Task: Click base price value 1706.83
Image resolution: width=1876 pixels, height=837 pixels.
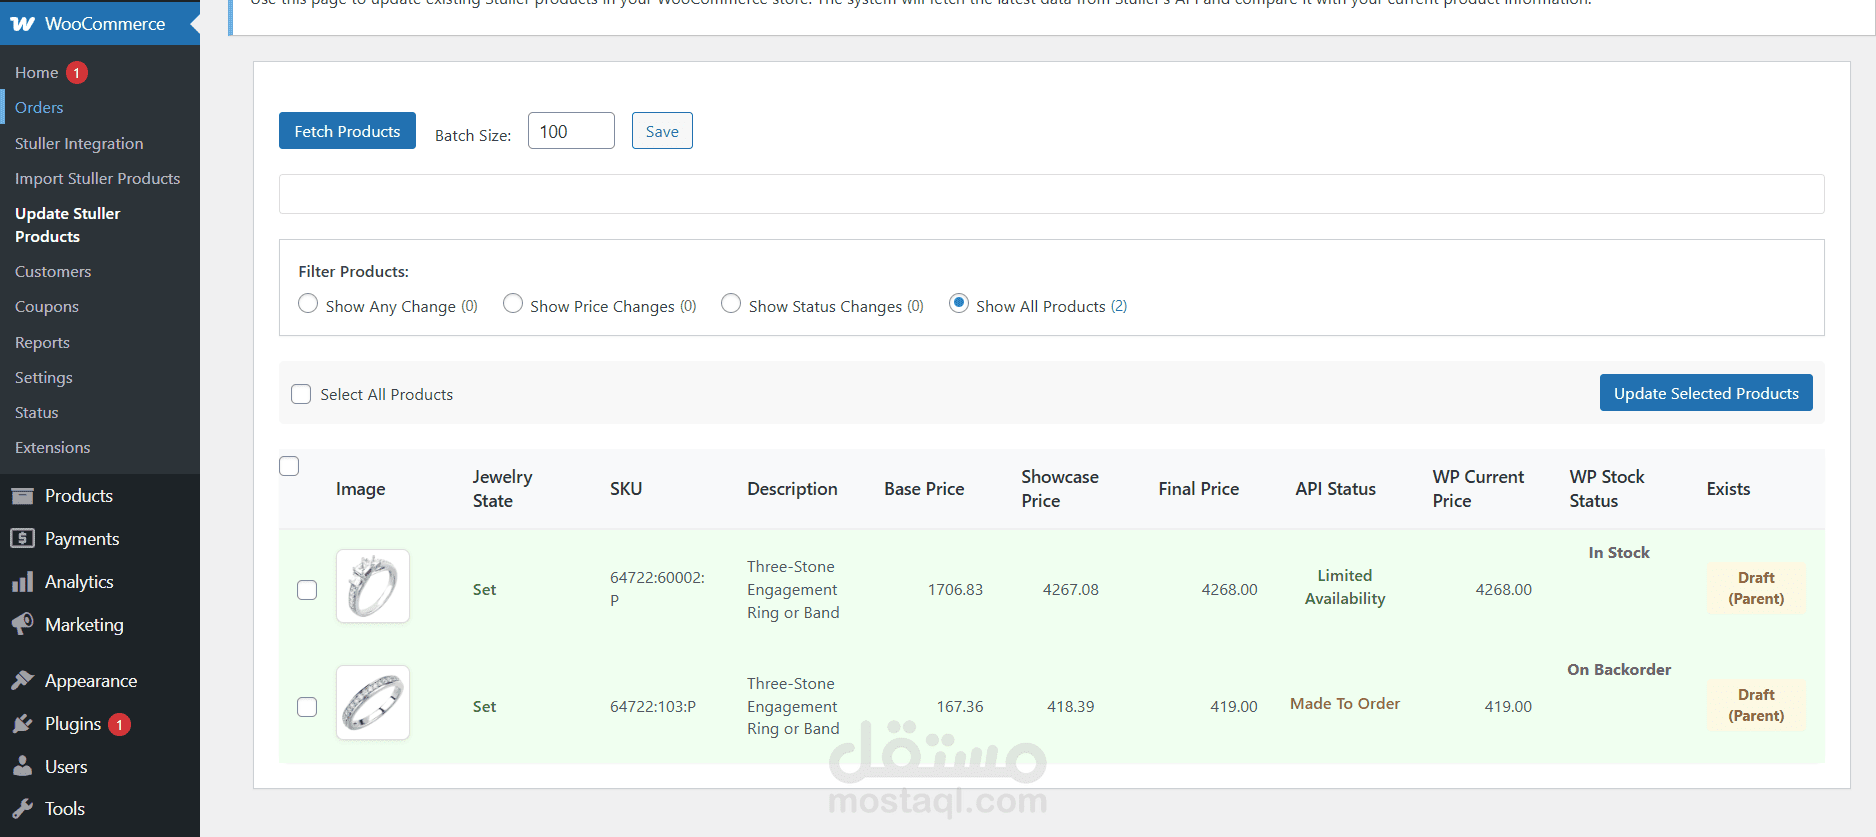Action: point(955,590)
